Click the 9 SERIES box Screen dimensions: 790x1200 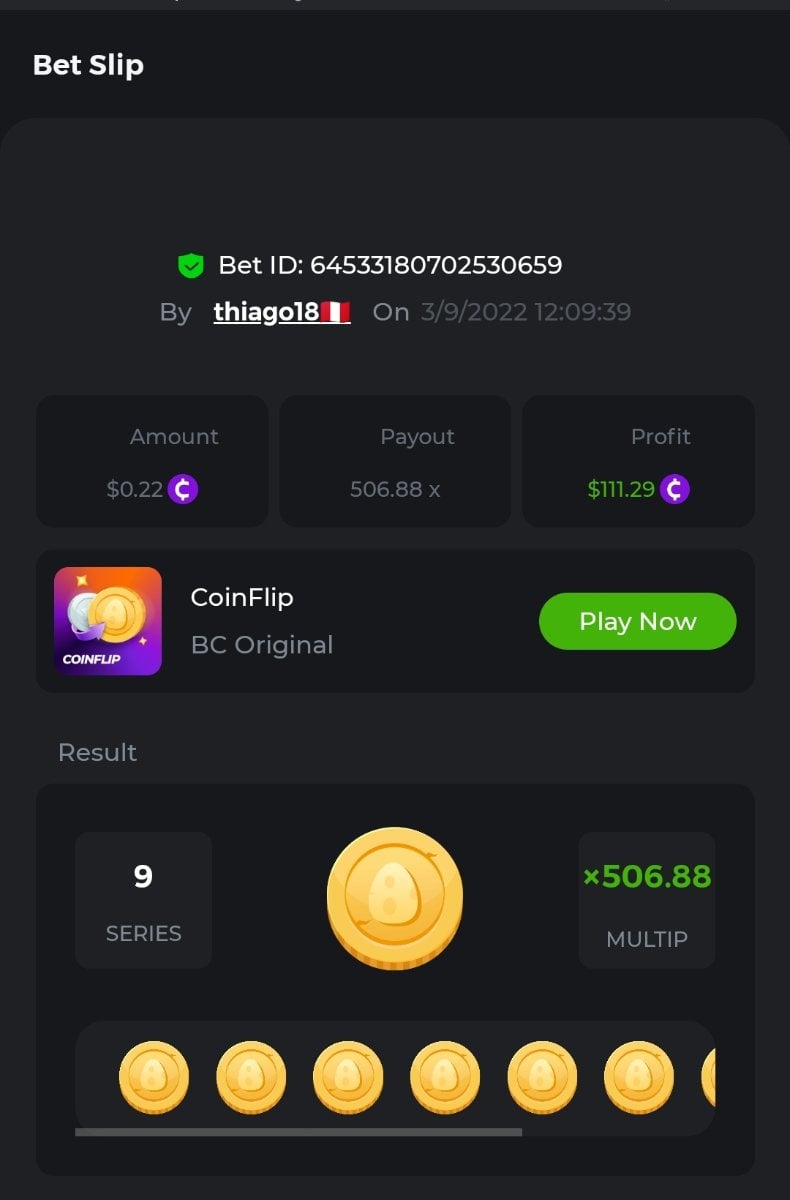[x=143, y=900]
